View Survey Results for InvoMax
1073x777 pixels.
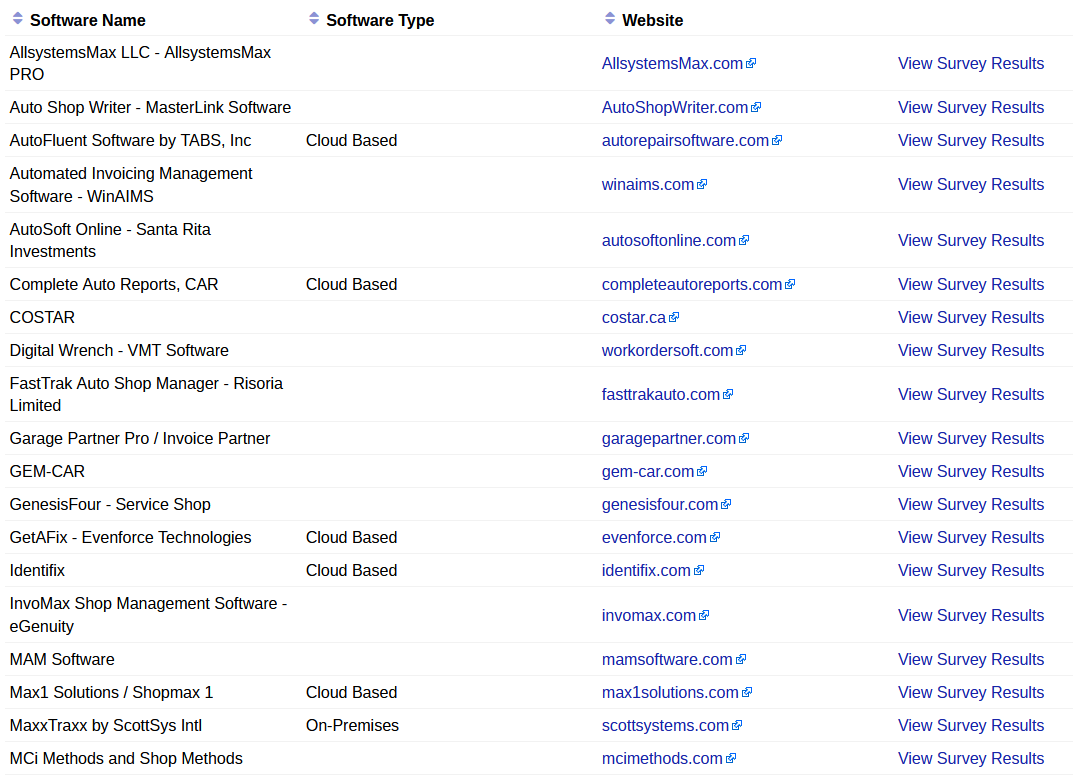970,615
